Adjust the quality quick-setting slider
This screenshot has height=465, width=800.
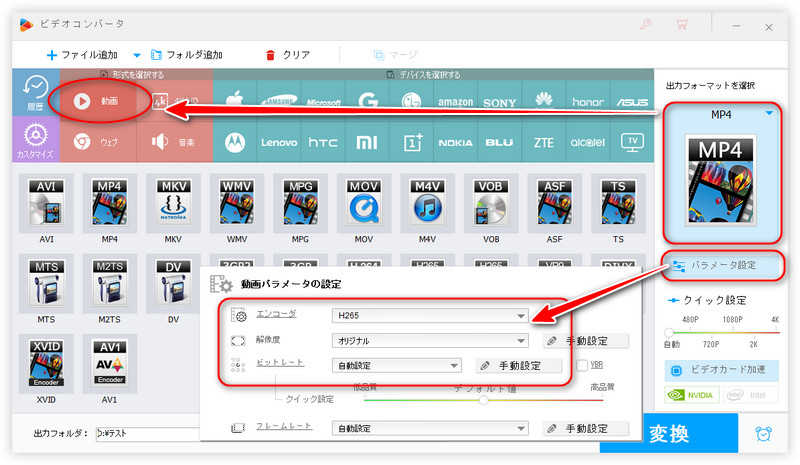pyautogui.click(x=483, y=399)
